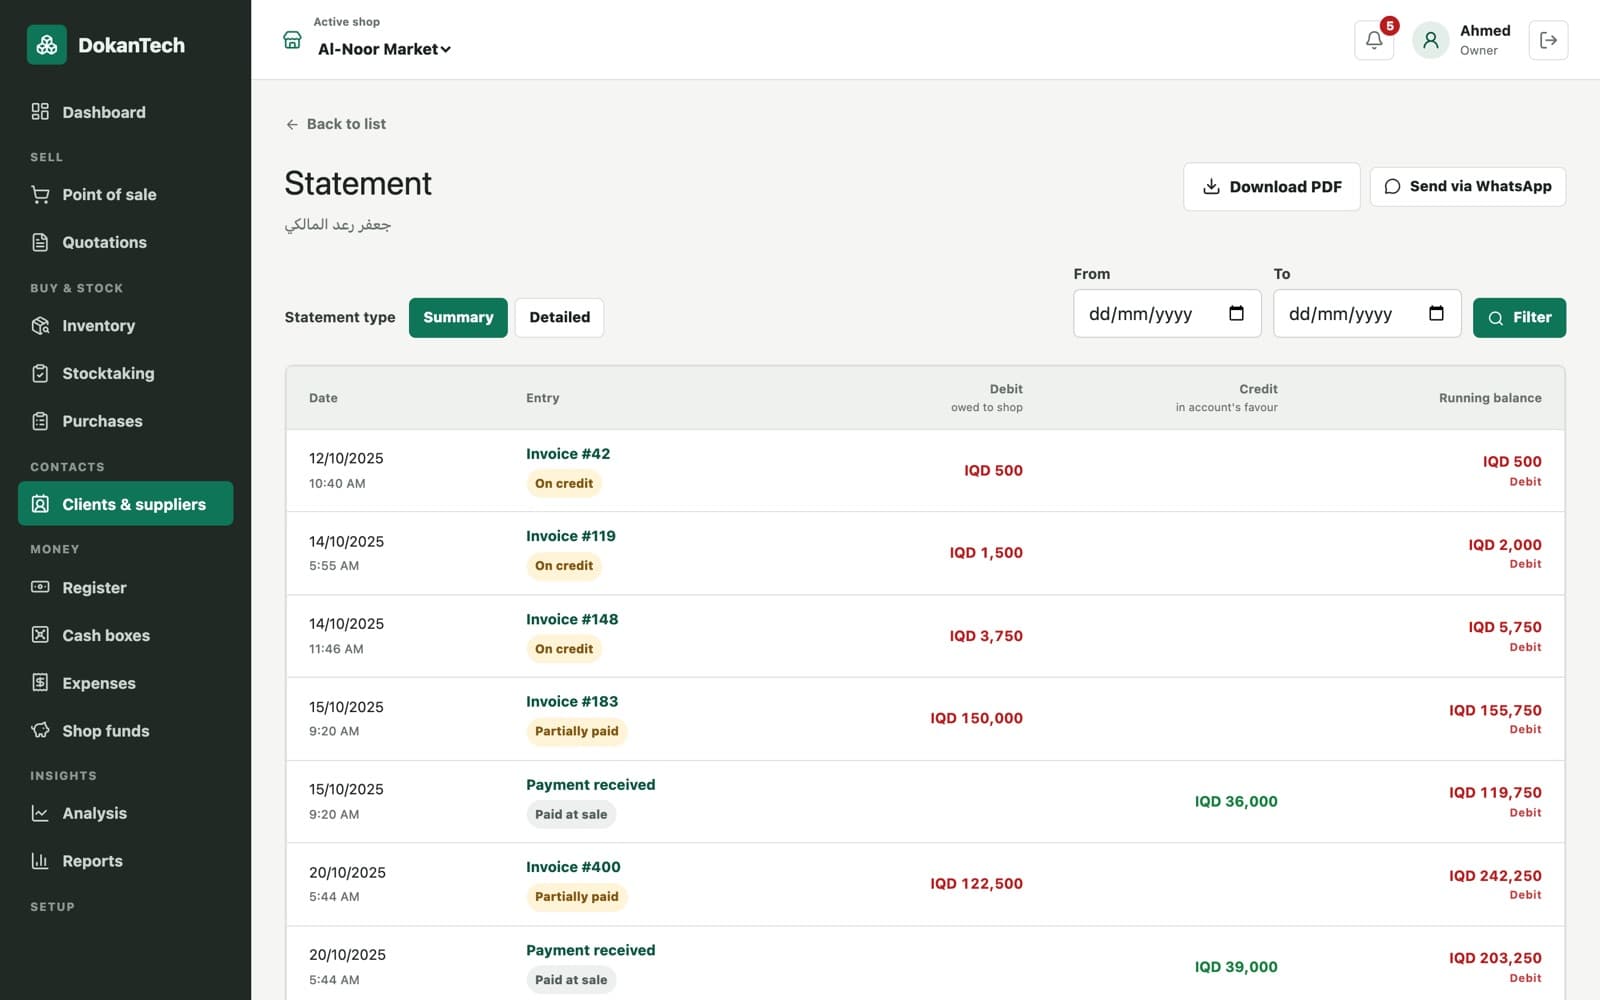Click the storefront icon next to Active shop
Screen dimensions: 1600x1000
tap(292, 40)
